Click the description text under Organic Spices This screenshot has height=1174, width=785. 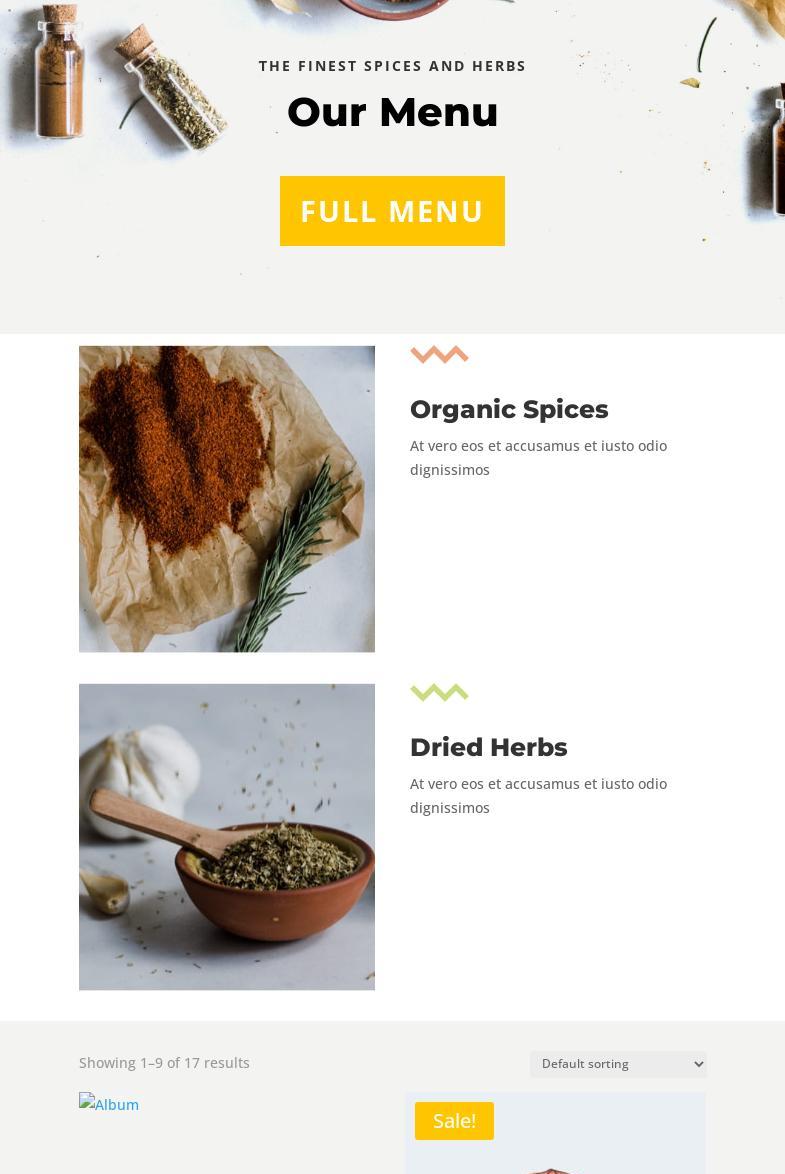tap(538, 457)
